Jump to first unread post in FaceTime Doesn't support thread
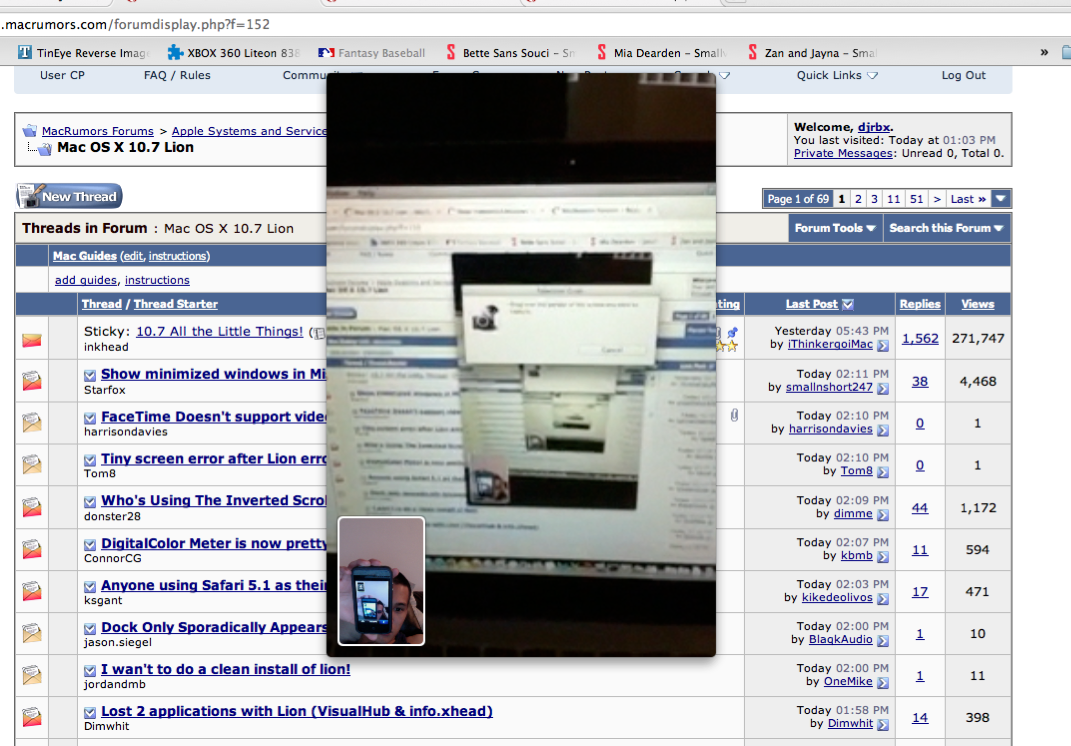Image resolution: width=1071 pixels, height=746 pixels. point(90,418)
